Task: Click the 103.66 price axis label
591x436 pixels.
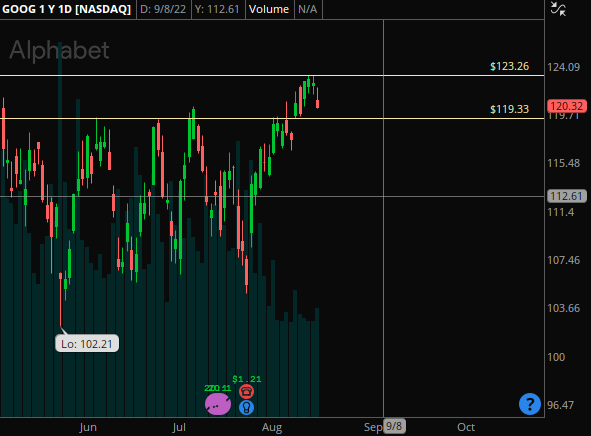Action: click(563, 308)
